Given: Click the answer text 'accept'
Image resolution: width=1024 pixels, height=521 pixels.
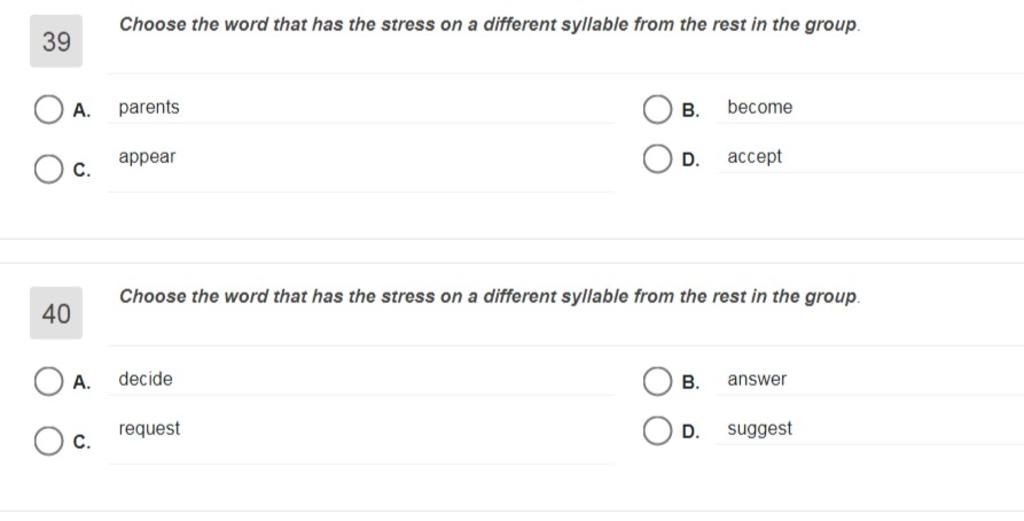Looking at the screenshot, I should pos(755,157).
